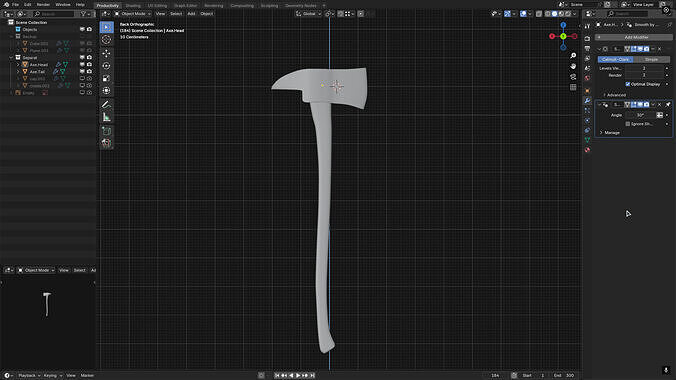Adjust the Render levels value field
Image resolution: width=676 pixels, height=380 pixels.
click(x=645, y=75)
